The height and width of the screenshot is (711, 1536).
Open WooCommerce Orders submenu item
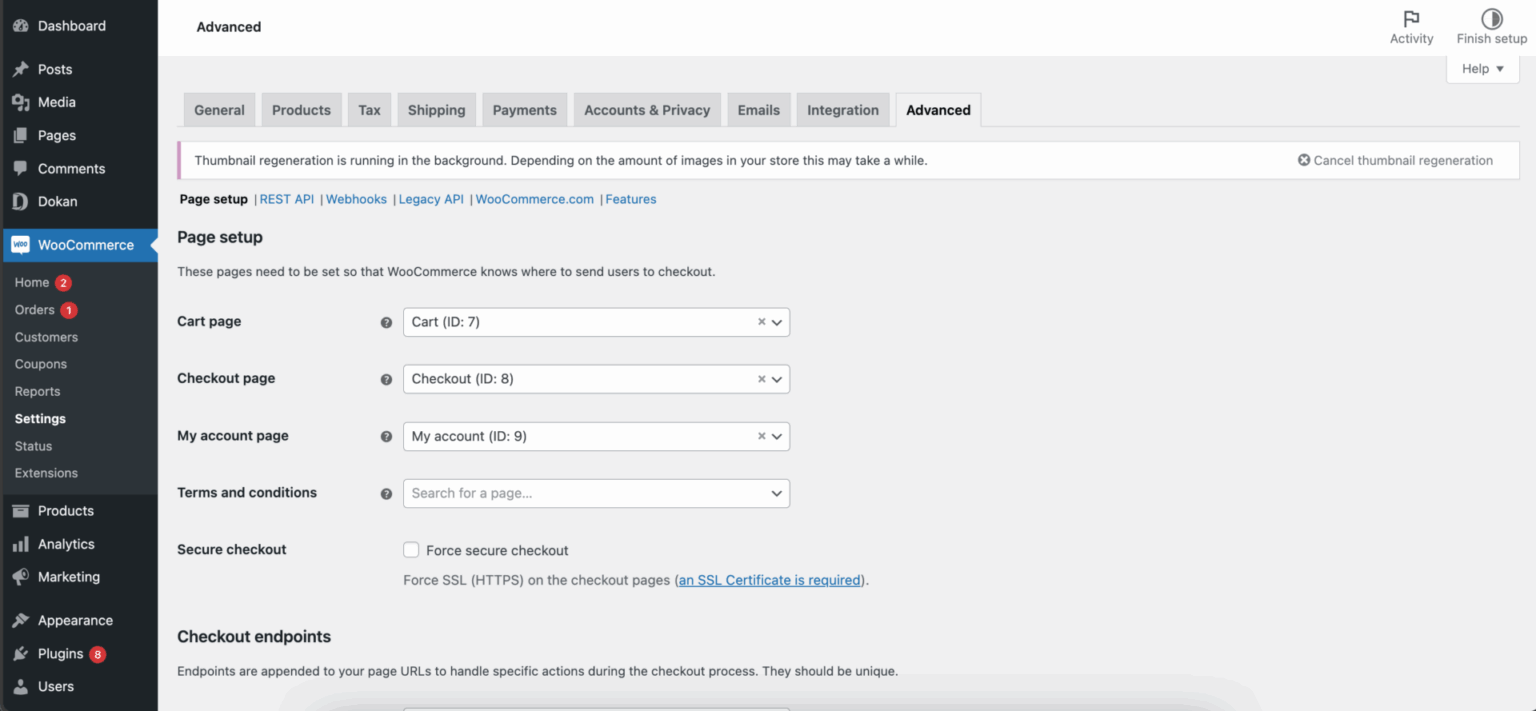click(35, 310)
